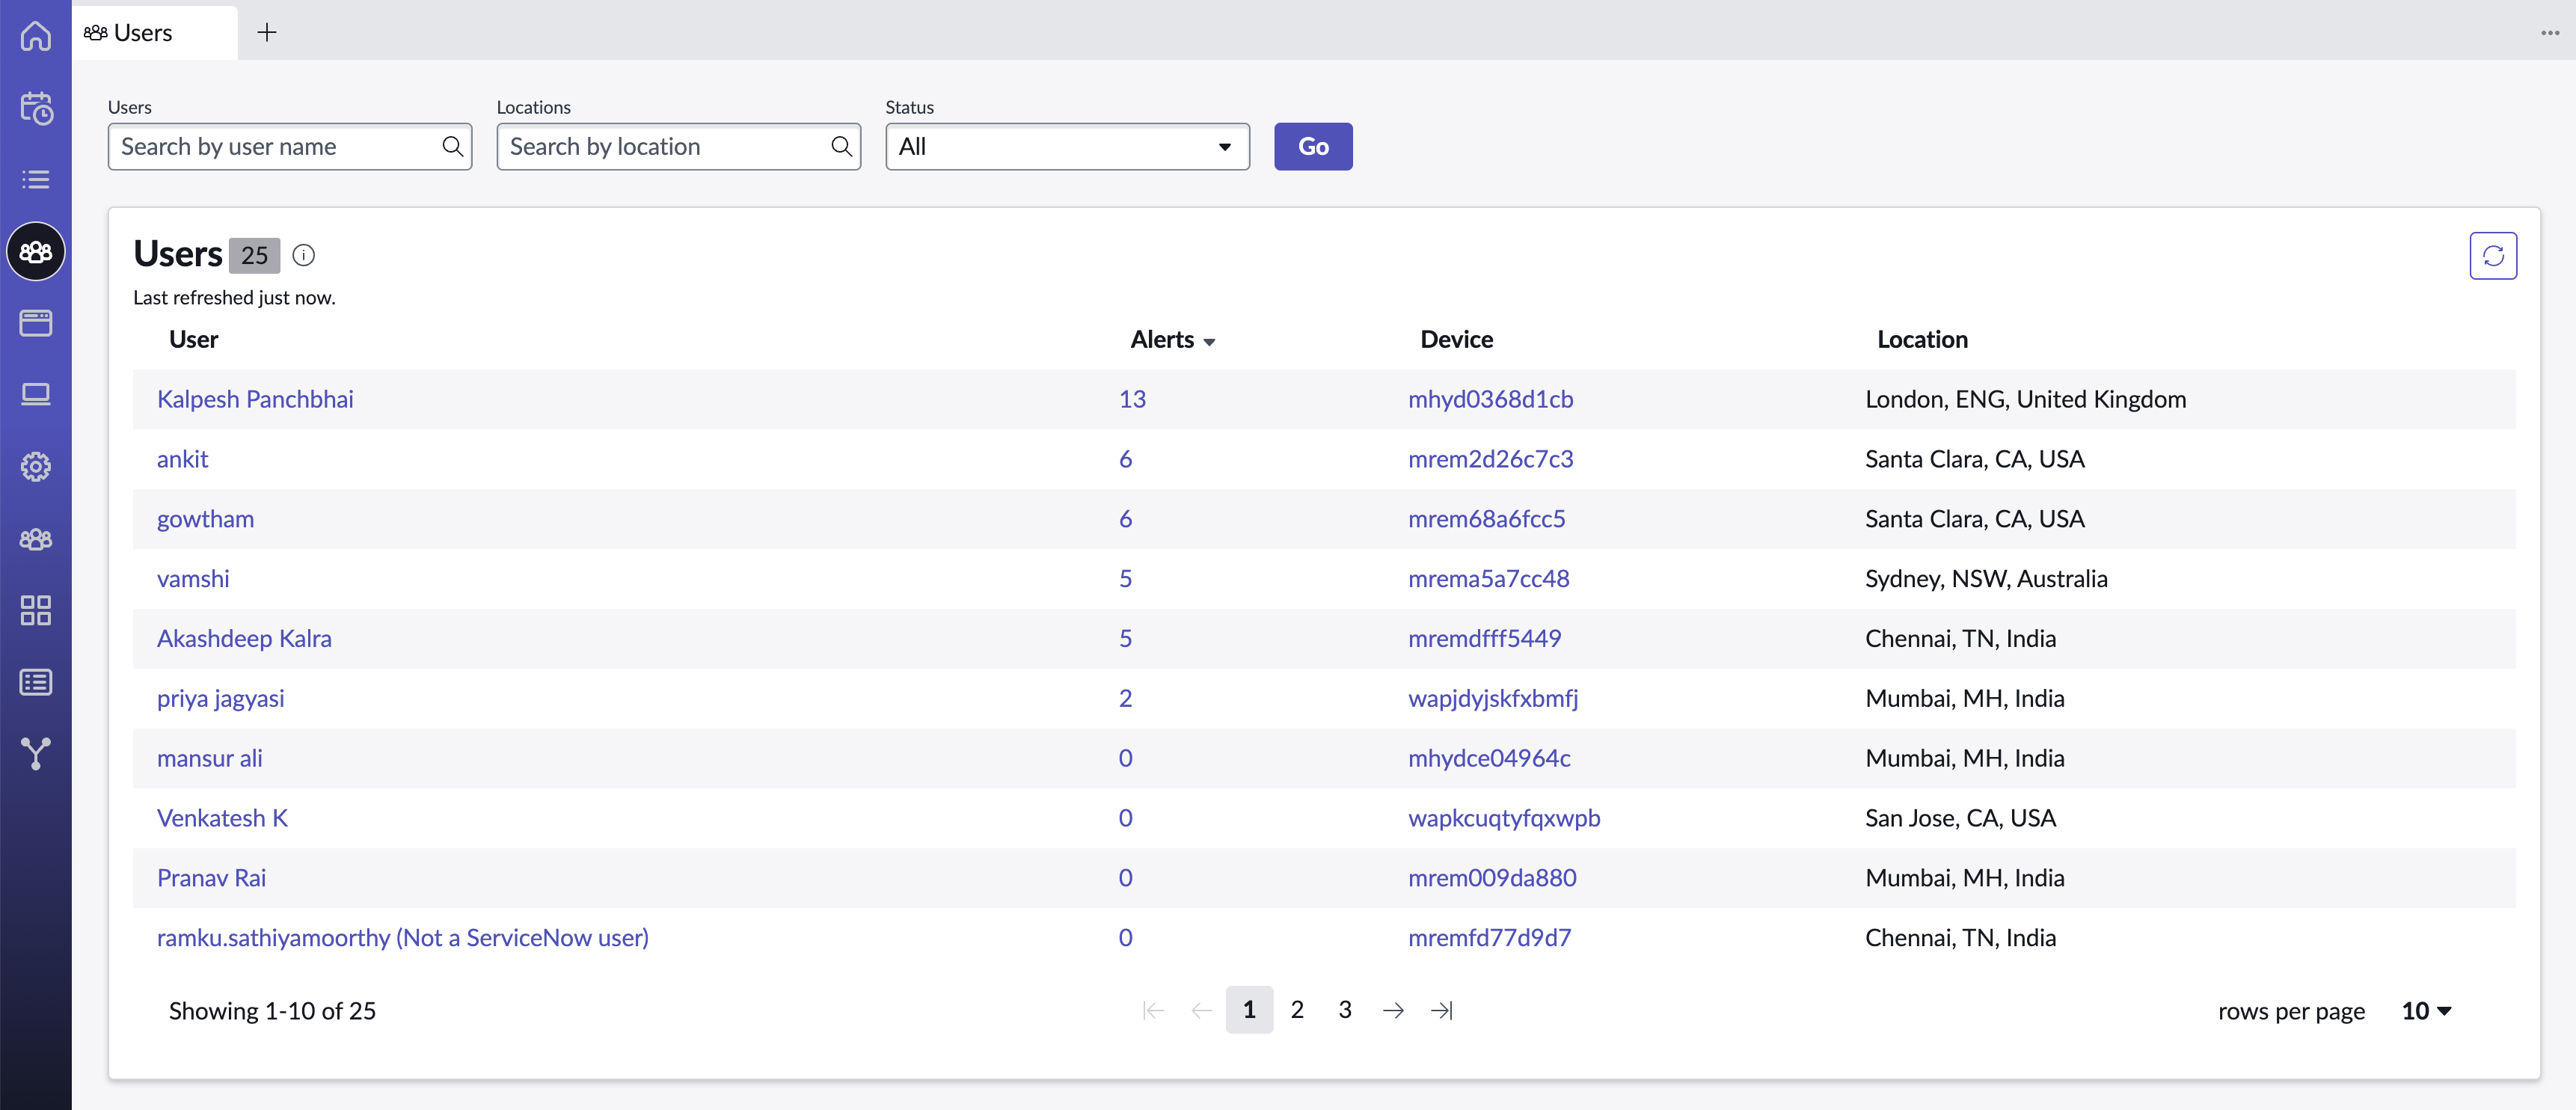This screenshot has width=2576, height=1110.
Task: Click the Location column header
Action: [1922, 340]
